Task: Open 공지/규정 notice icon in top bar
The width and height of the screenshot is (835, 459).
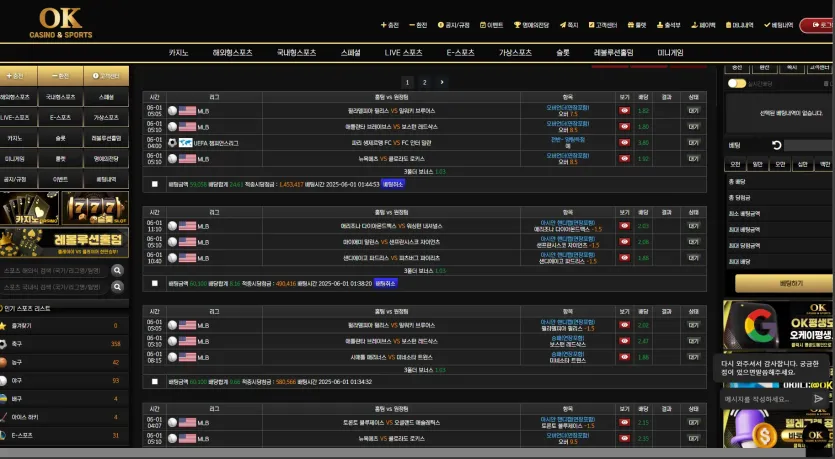Action: click(x=440, y=25)
